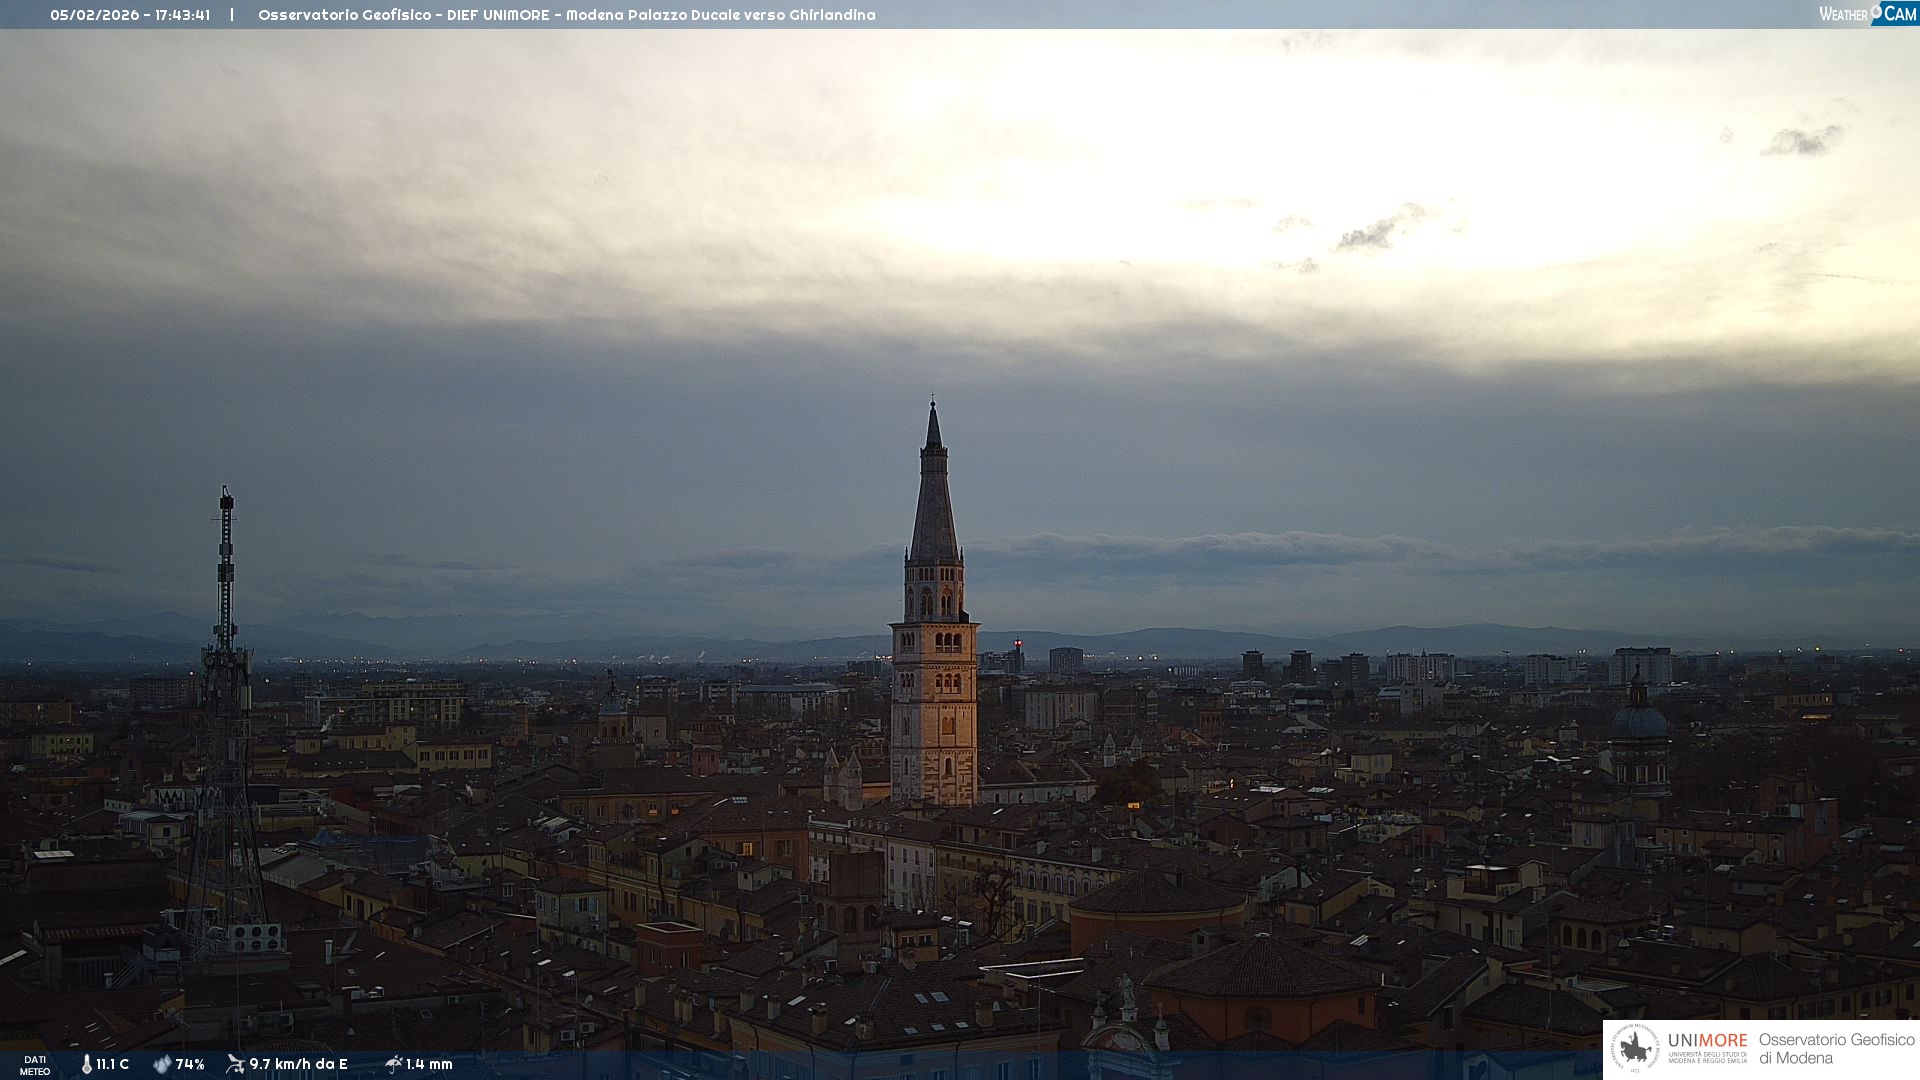
Task: Click the thermometer temperature icon
Action: click(86, 1064)
